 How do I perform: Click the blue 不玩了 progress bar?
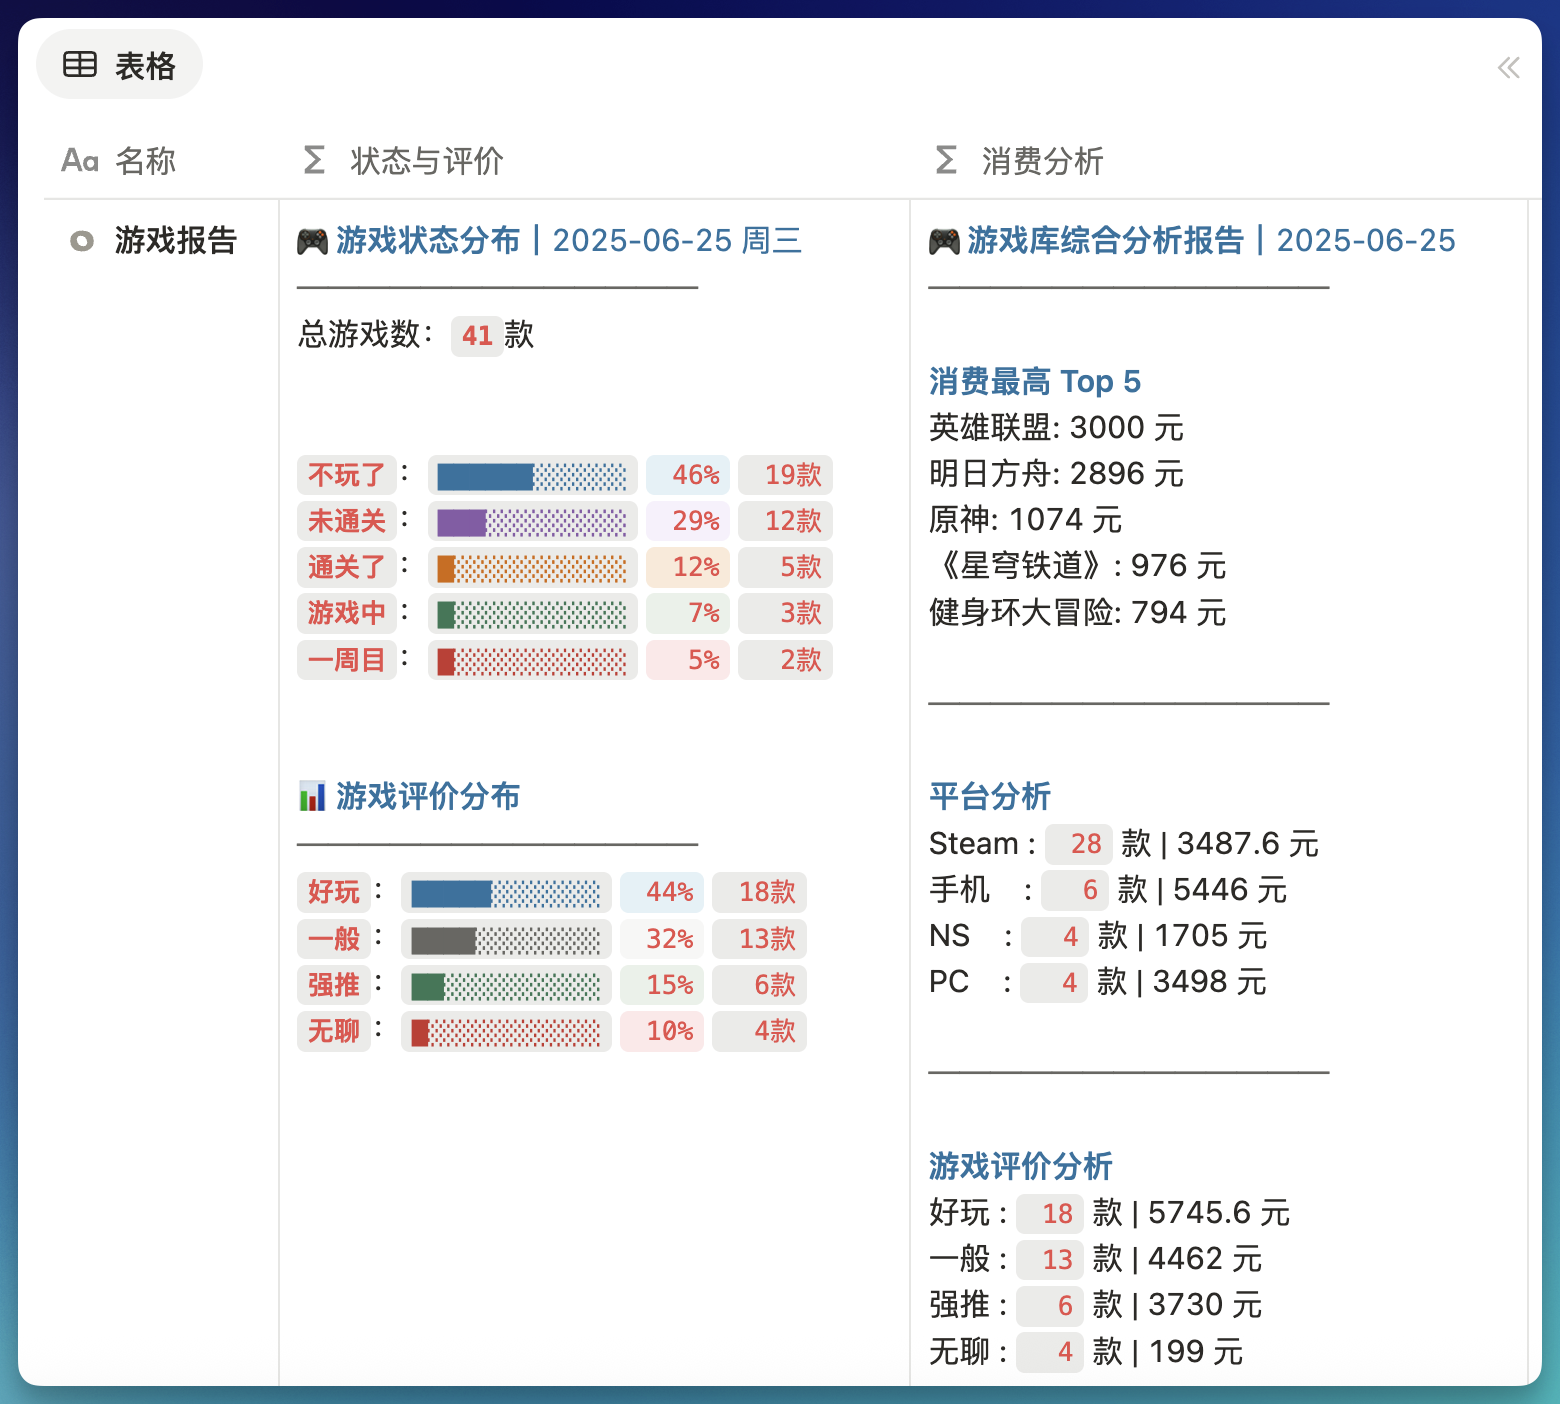tap(533, 476)
